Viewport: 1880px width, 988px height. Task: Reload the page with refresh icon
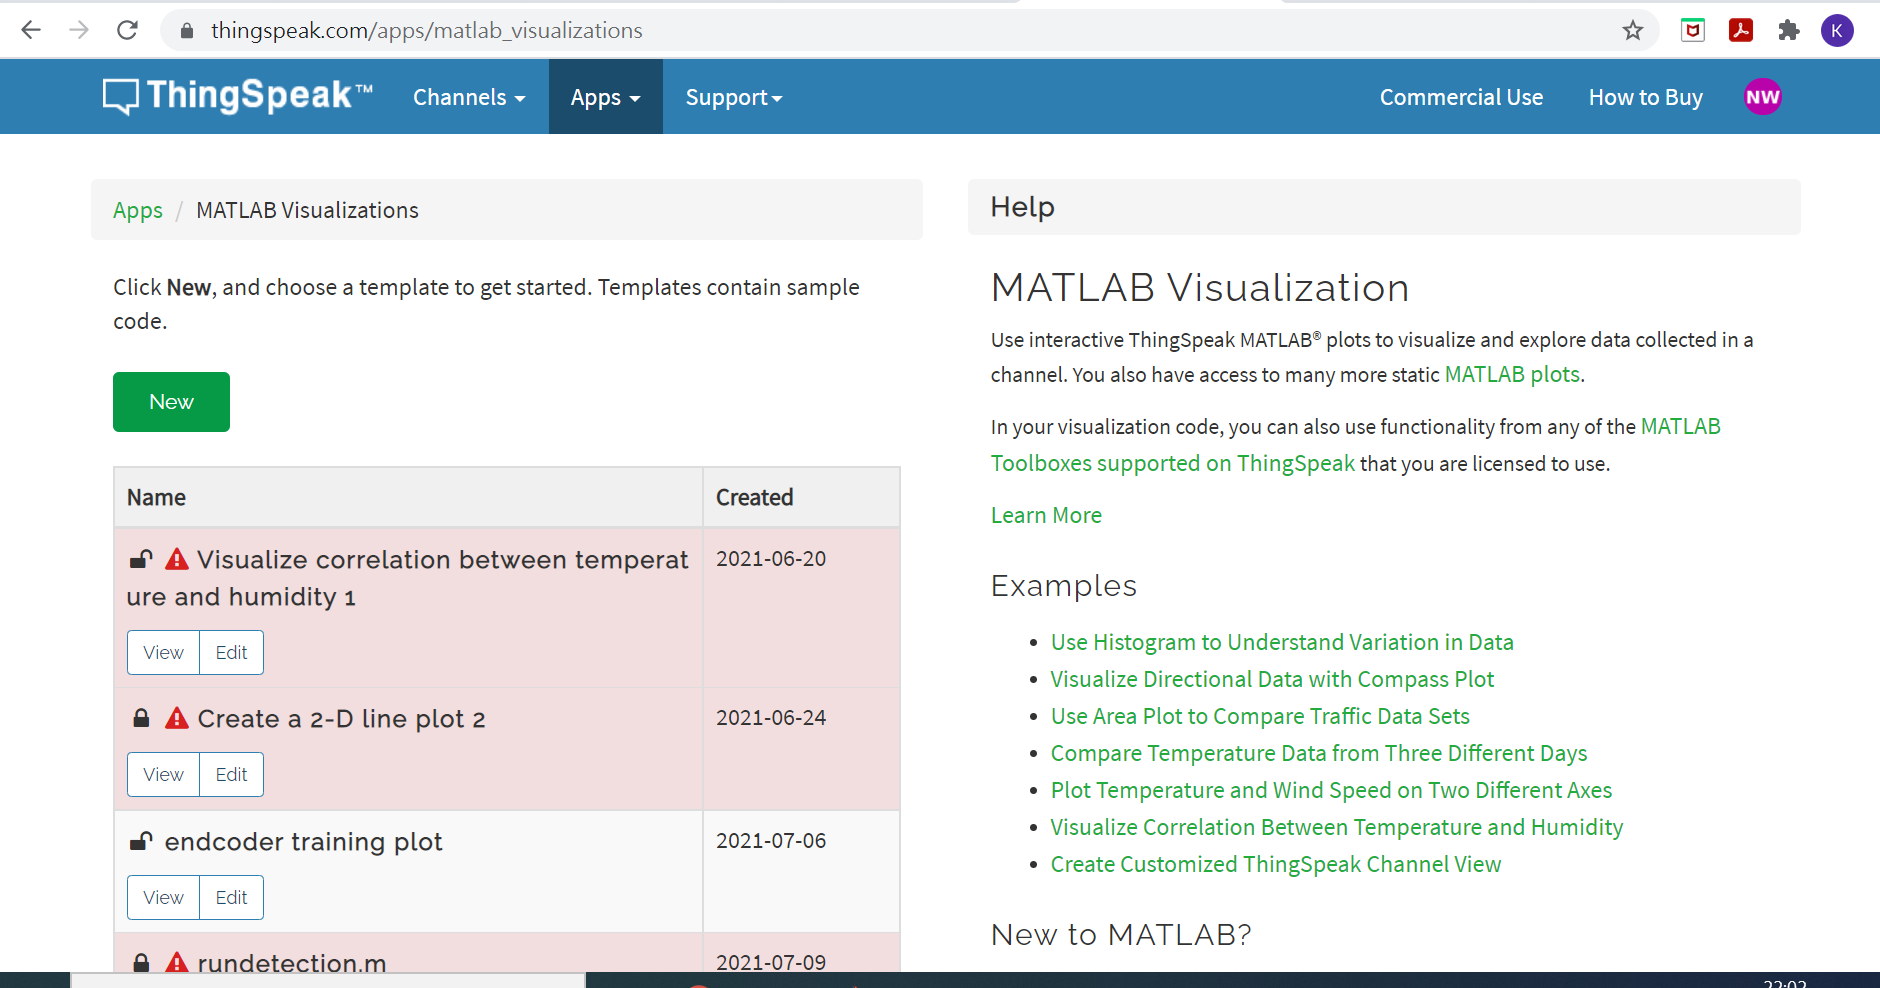pos(127,31)
